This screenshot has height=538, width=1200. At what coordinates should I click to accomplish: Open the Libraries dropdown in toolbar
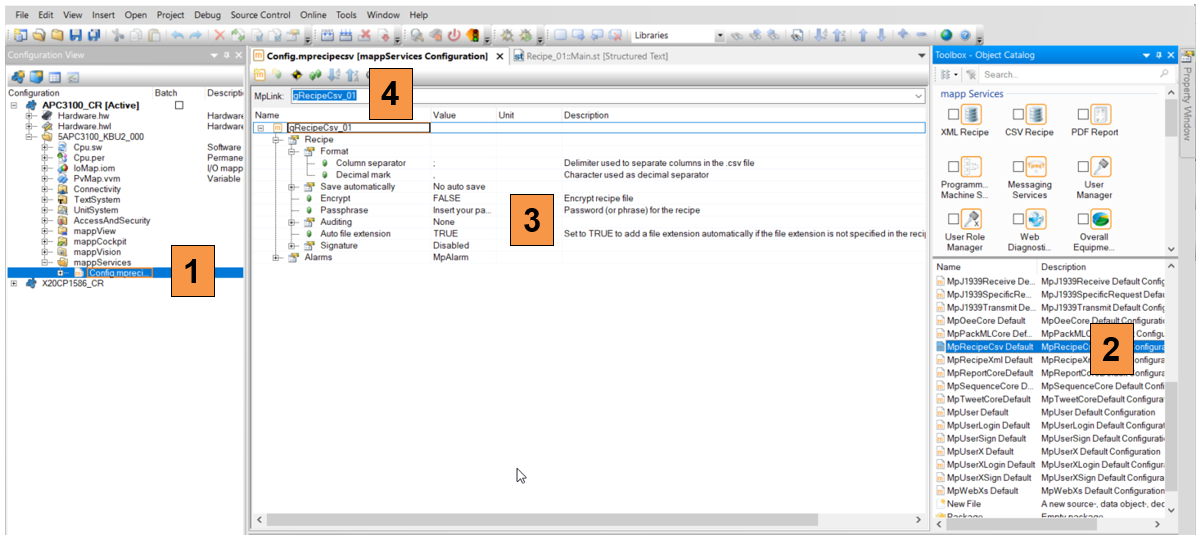pyautogui.click(x=720, y=35)
